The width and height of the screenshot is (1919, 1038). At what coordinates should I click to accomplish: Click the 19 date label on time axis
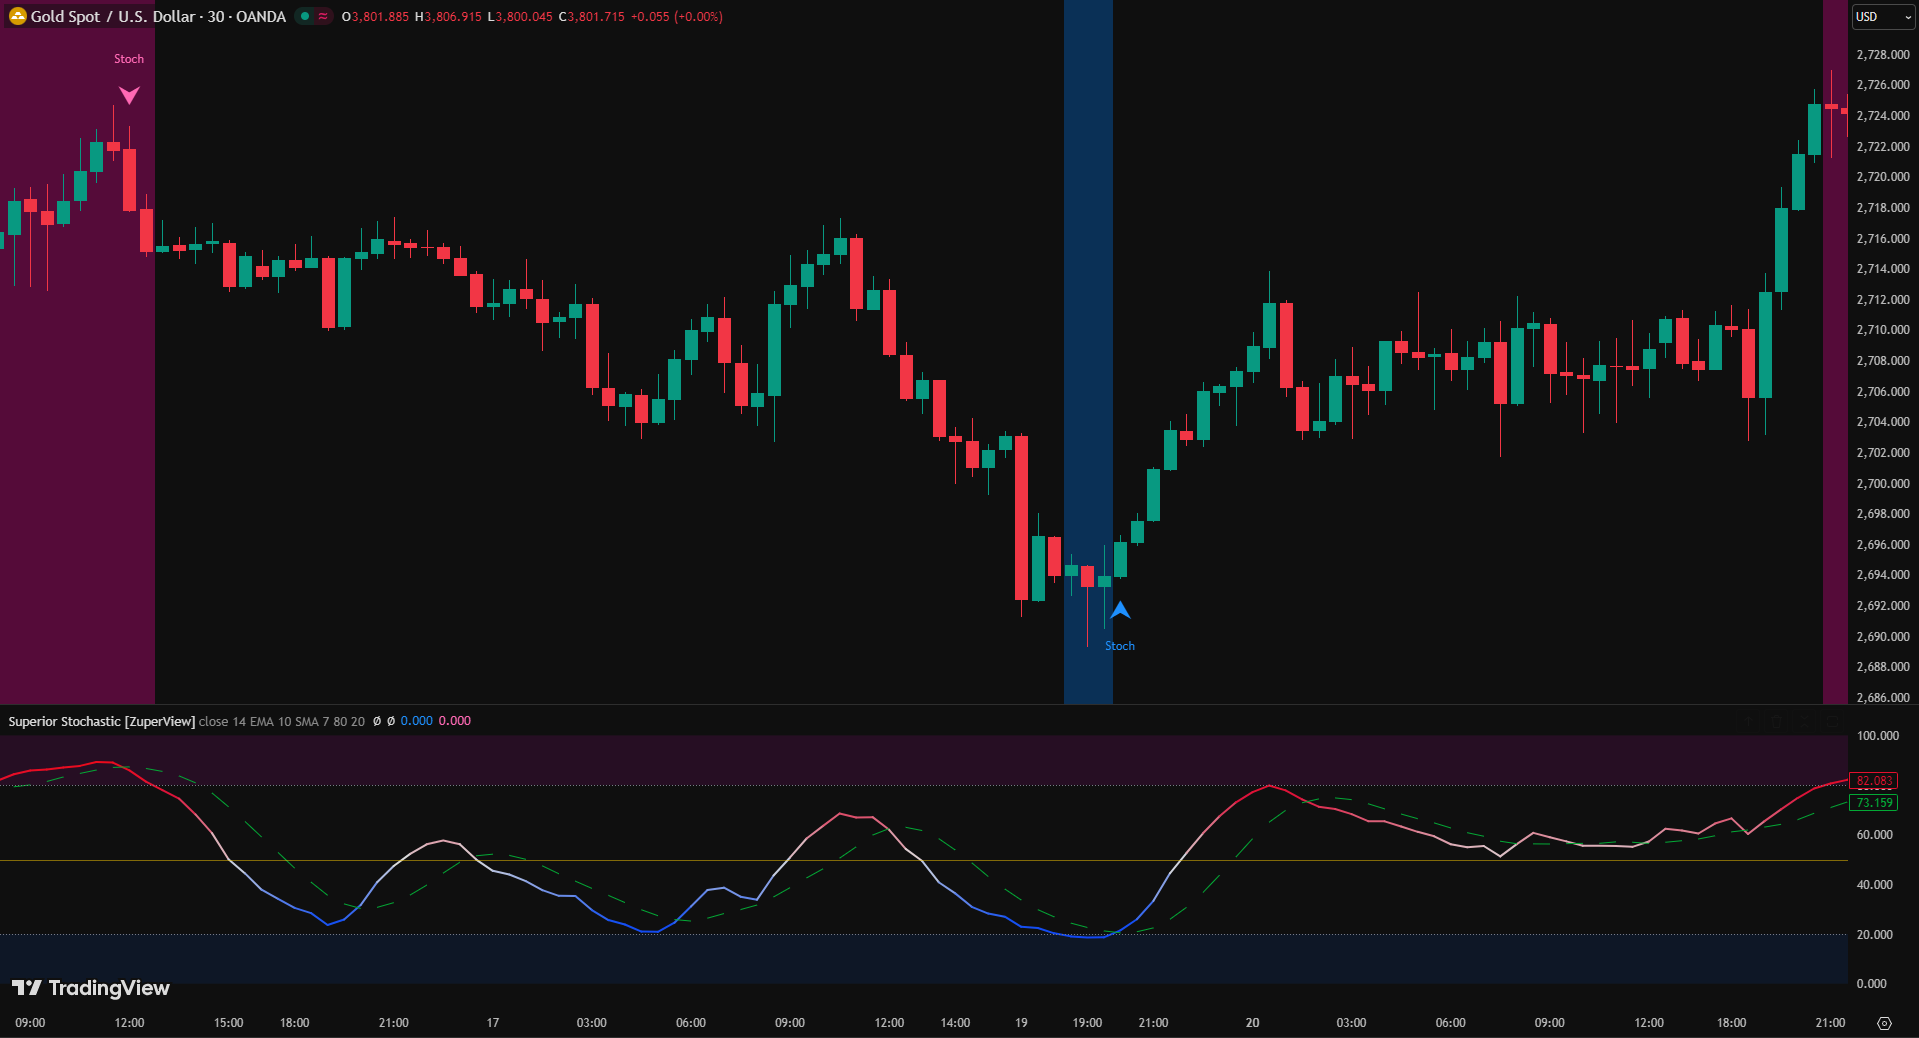pos(1021,1023)
